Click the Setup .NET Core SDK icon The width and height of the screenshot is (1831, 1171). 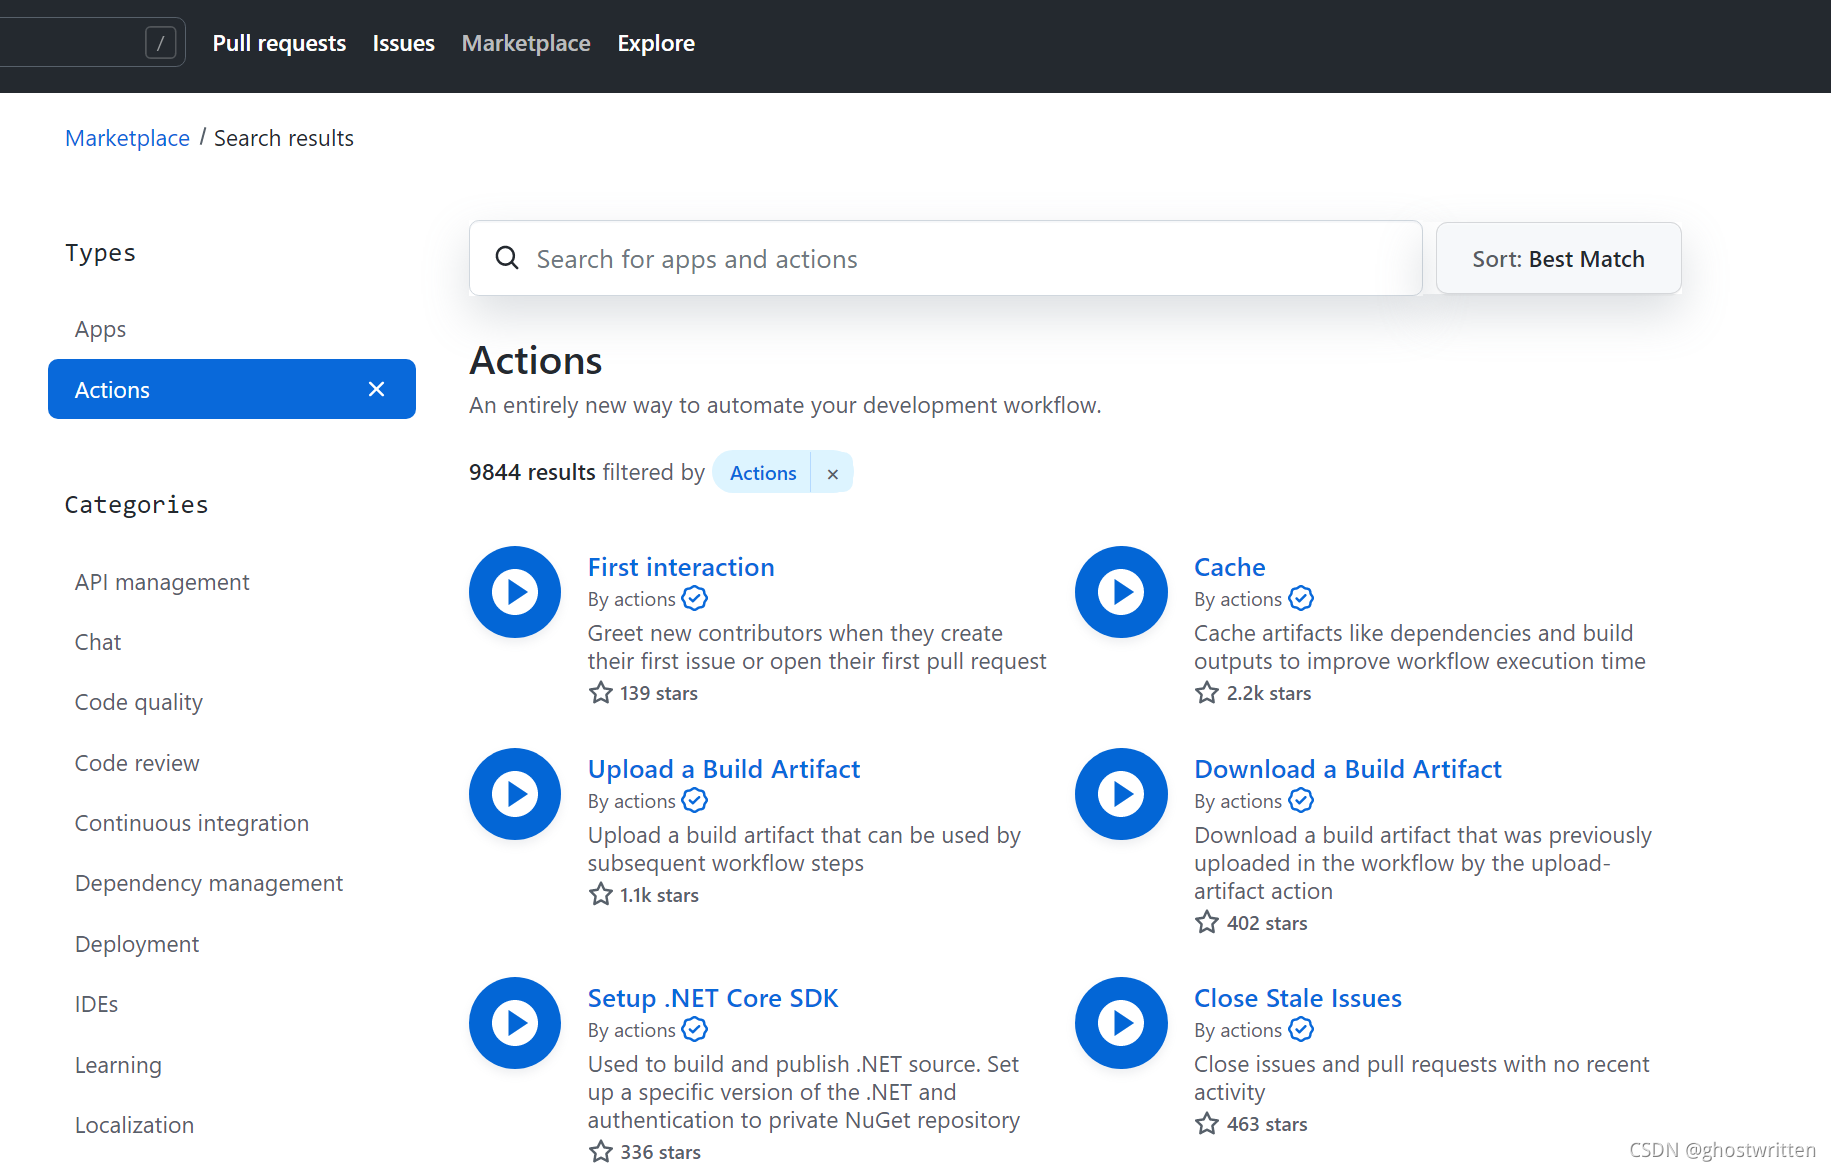coord(515,1023)
